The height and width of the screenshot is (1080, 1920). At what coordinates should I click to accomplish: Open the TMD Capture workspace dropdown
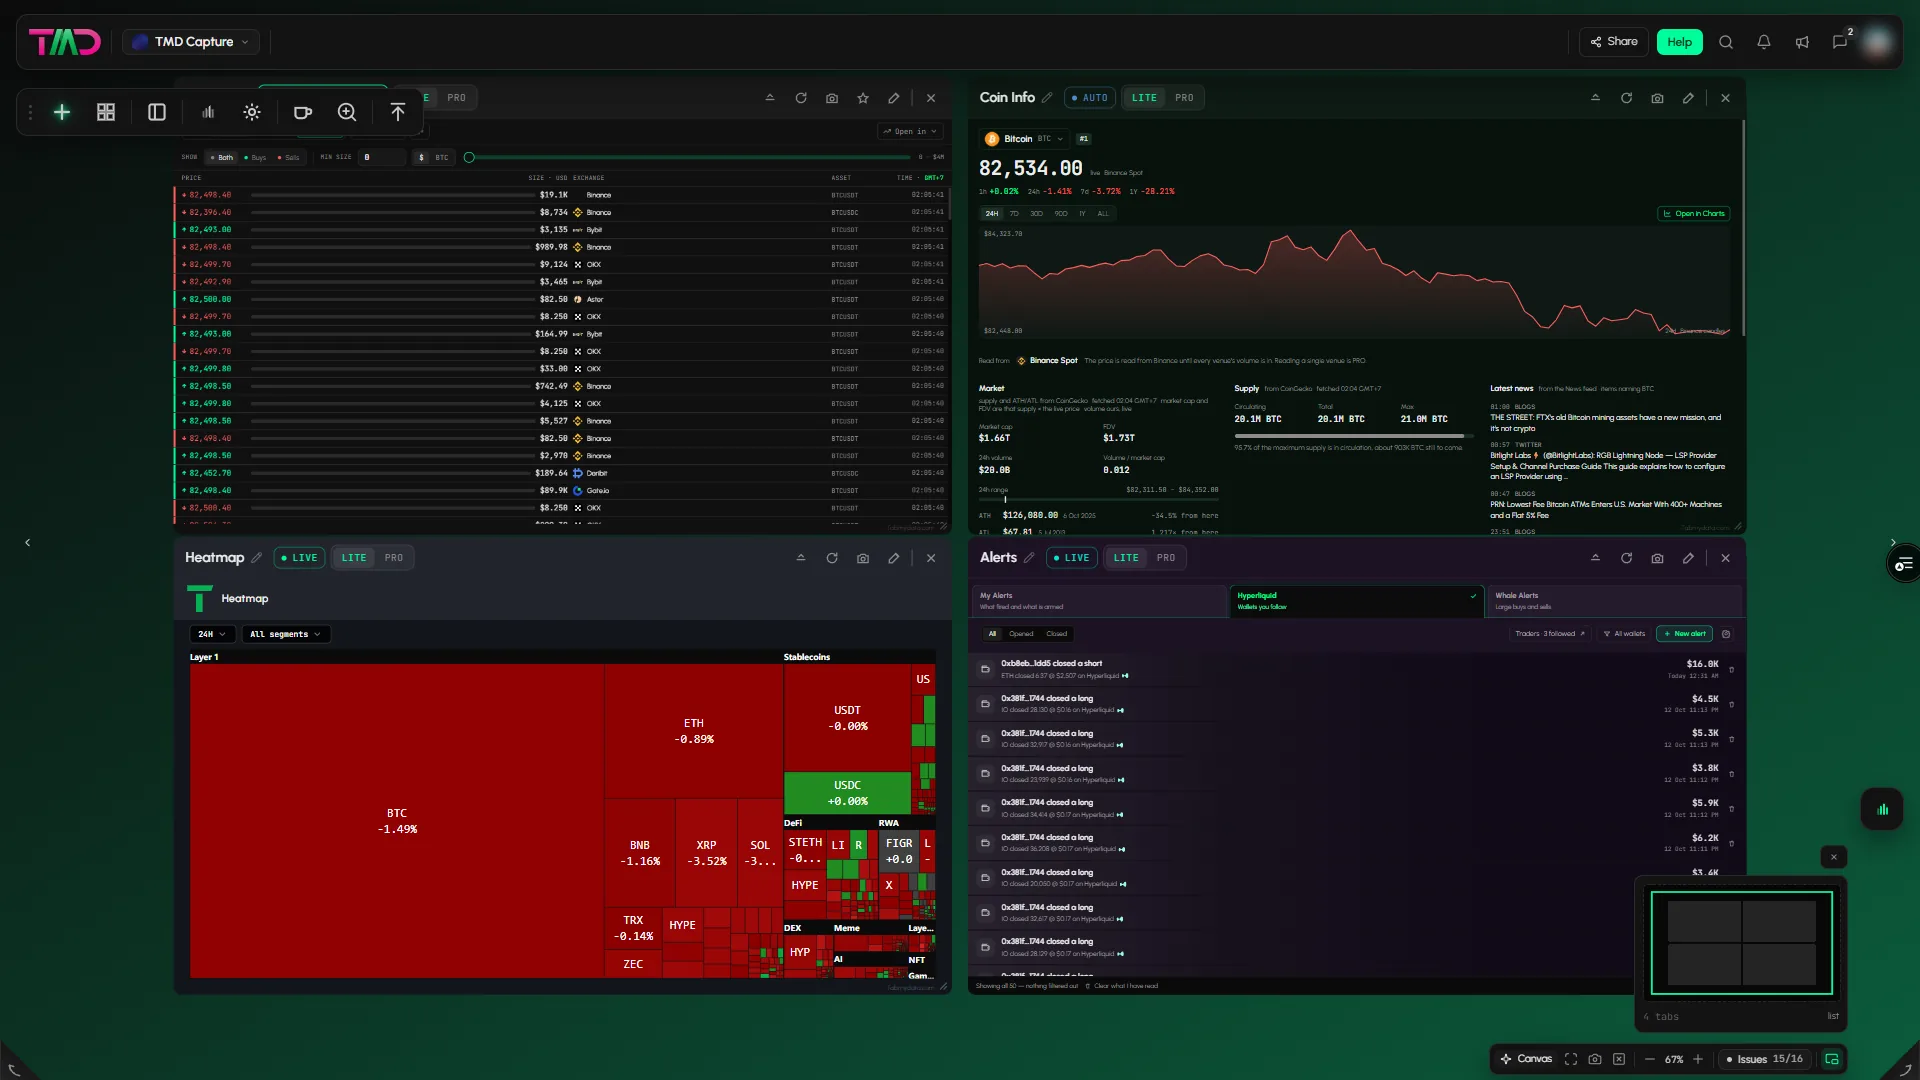pos(191,42)
